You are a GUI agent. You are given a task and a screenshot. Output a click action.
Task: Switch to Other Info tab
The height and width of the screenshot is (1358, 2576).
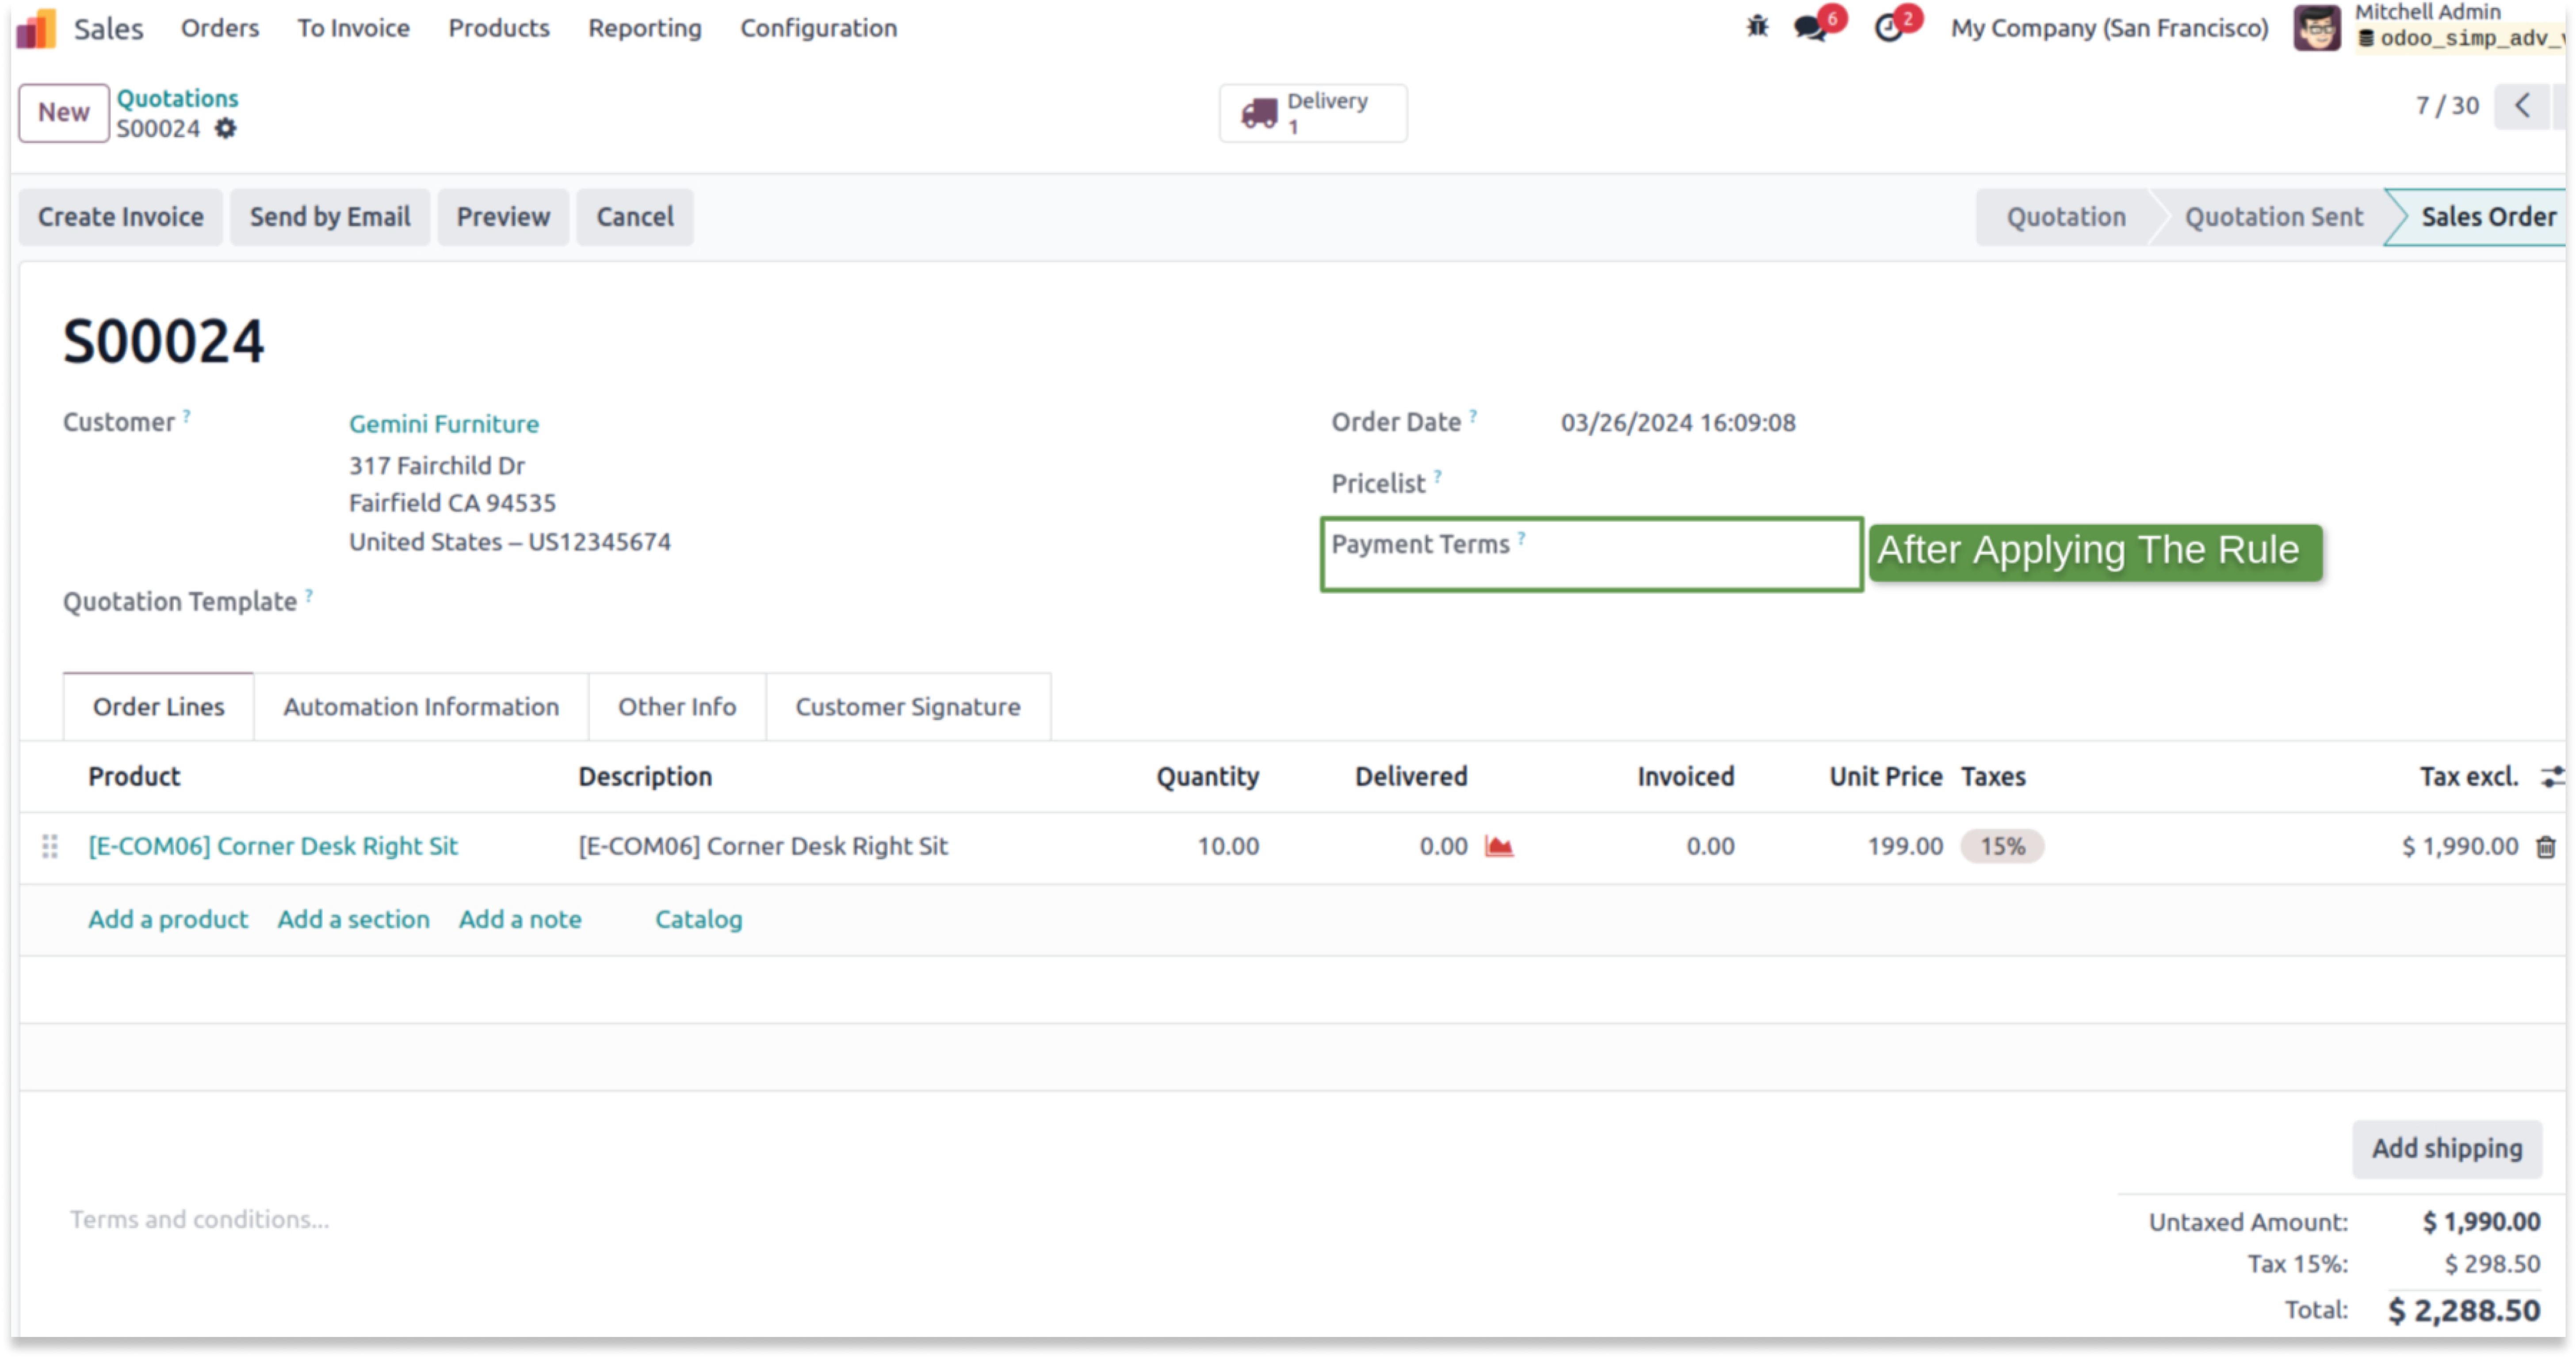[677, 707]
